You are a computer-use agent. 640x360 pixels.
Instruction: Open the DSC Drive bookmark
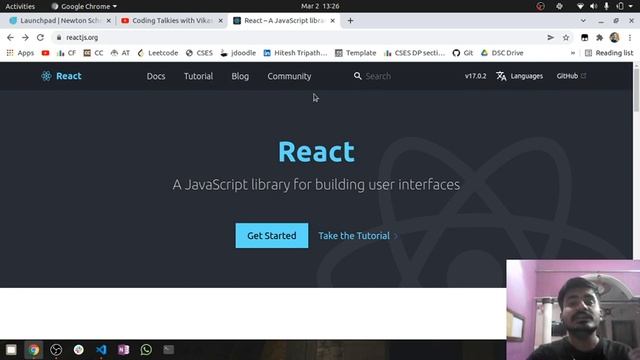coord(502,53)
